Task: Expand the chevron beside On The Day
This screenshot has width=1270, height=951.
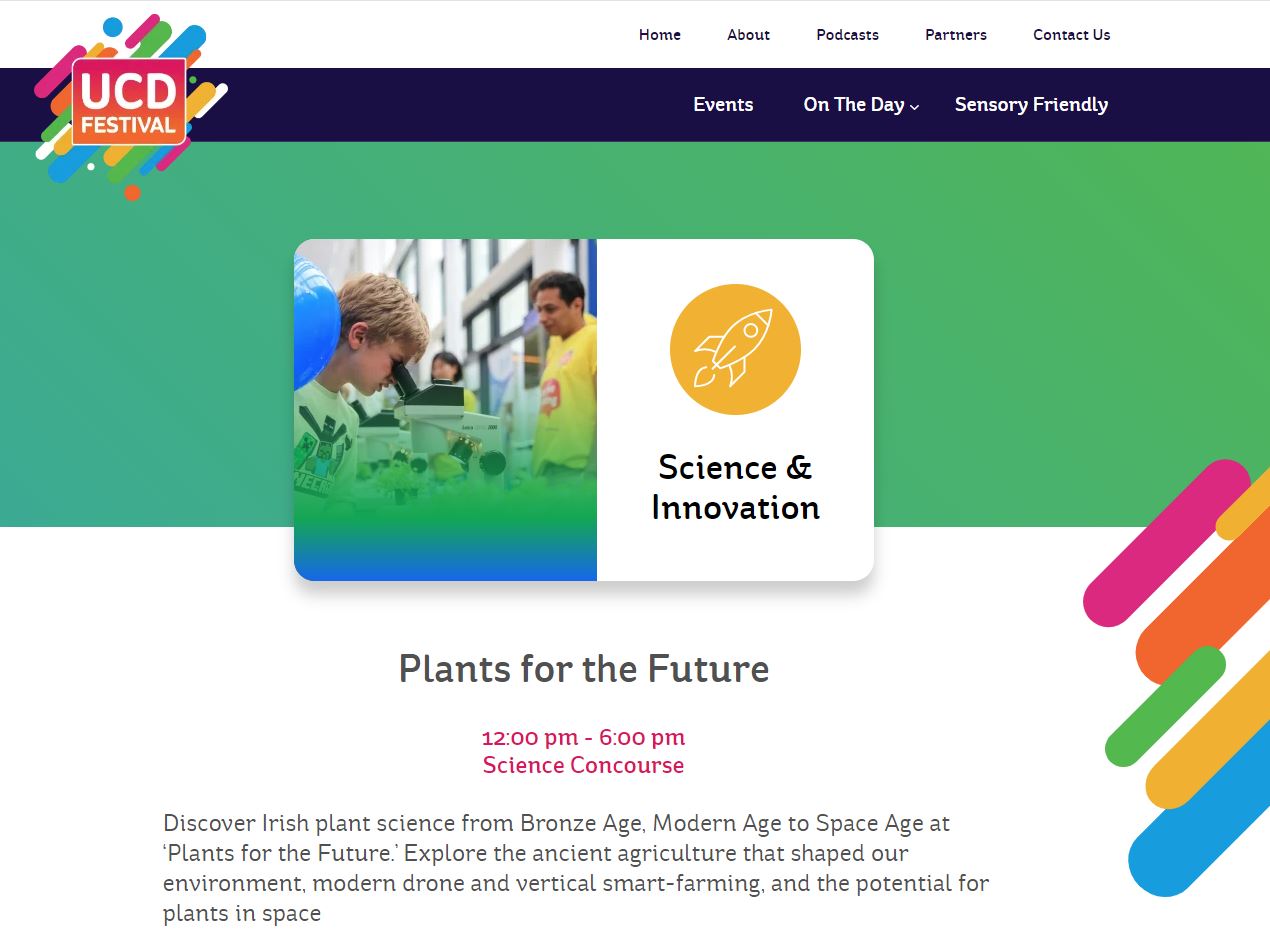Action: pyautogui.click(x=914, y=107)
